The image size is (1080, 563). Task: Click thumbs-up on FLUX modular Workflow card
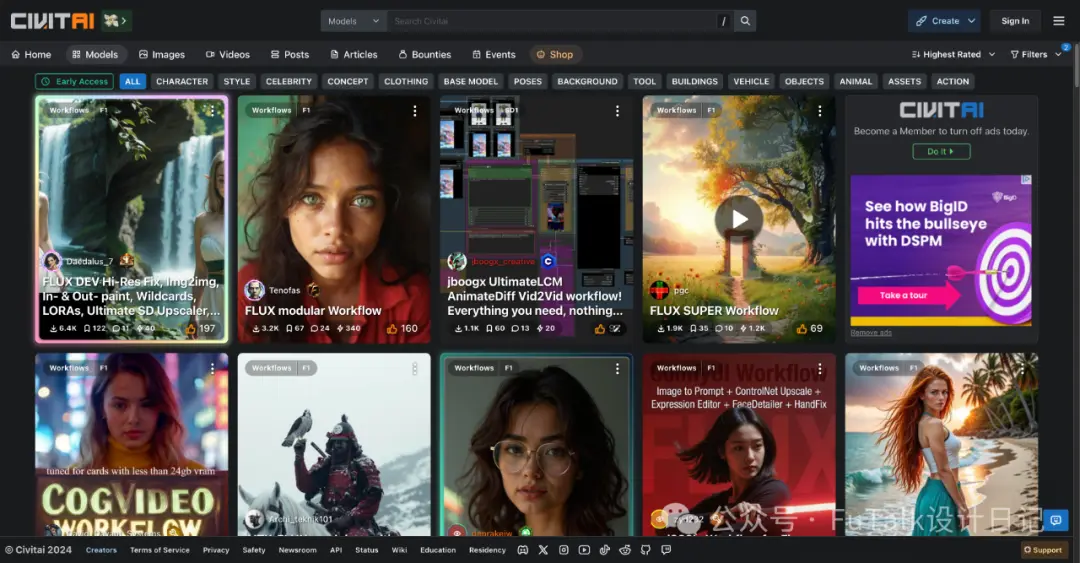[x=392, y=329]
